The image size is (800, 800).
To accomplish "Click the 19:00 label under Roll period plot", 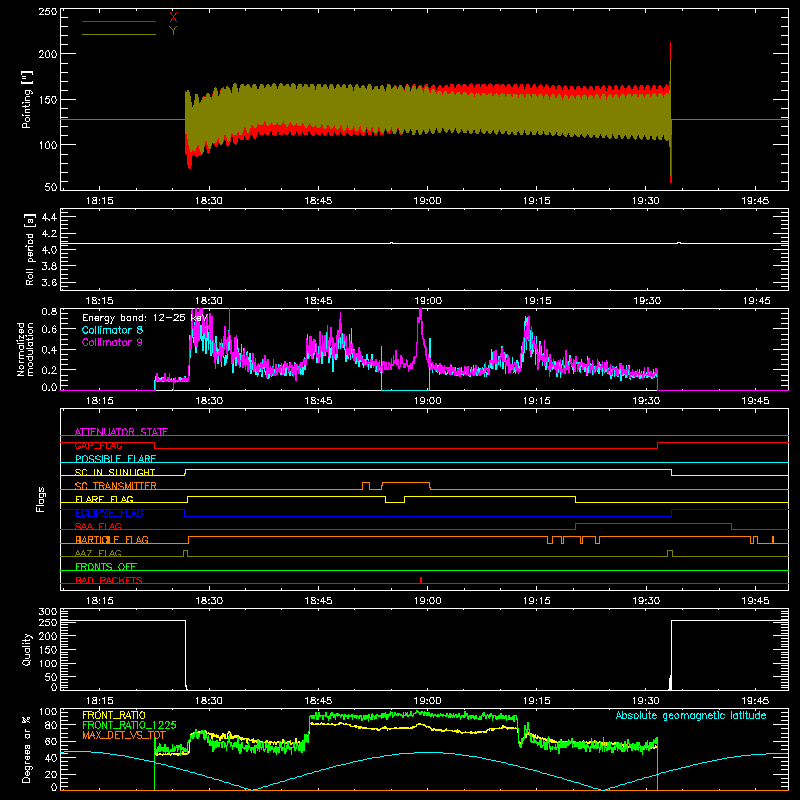I will 428,301.
